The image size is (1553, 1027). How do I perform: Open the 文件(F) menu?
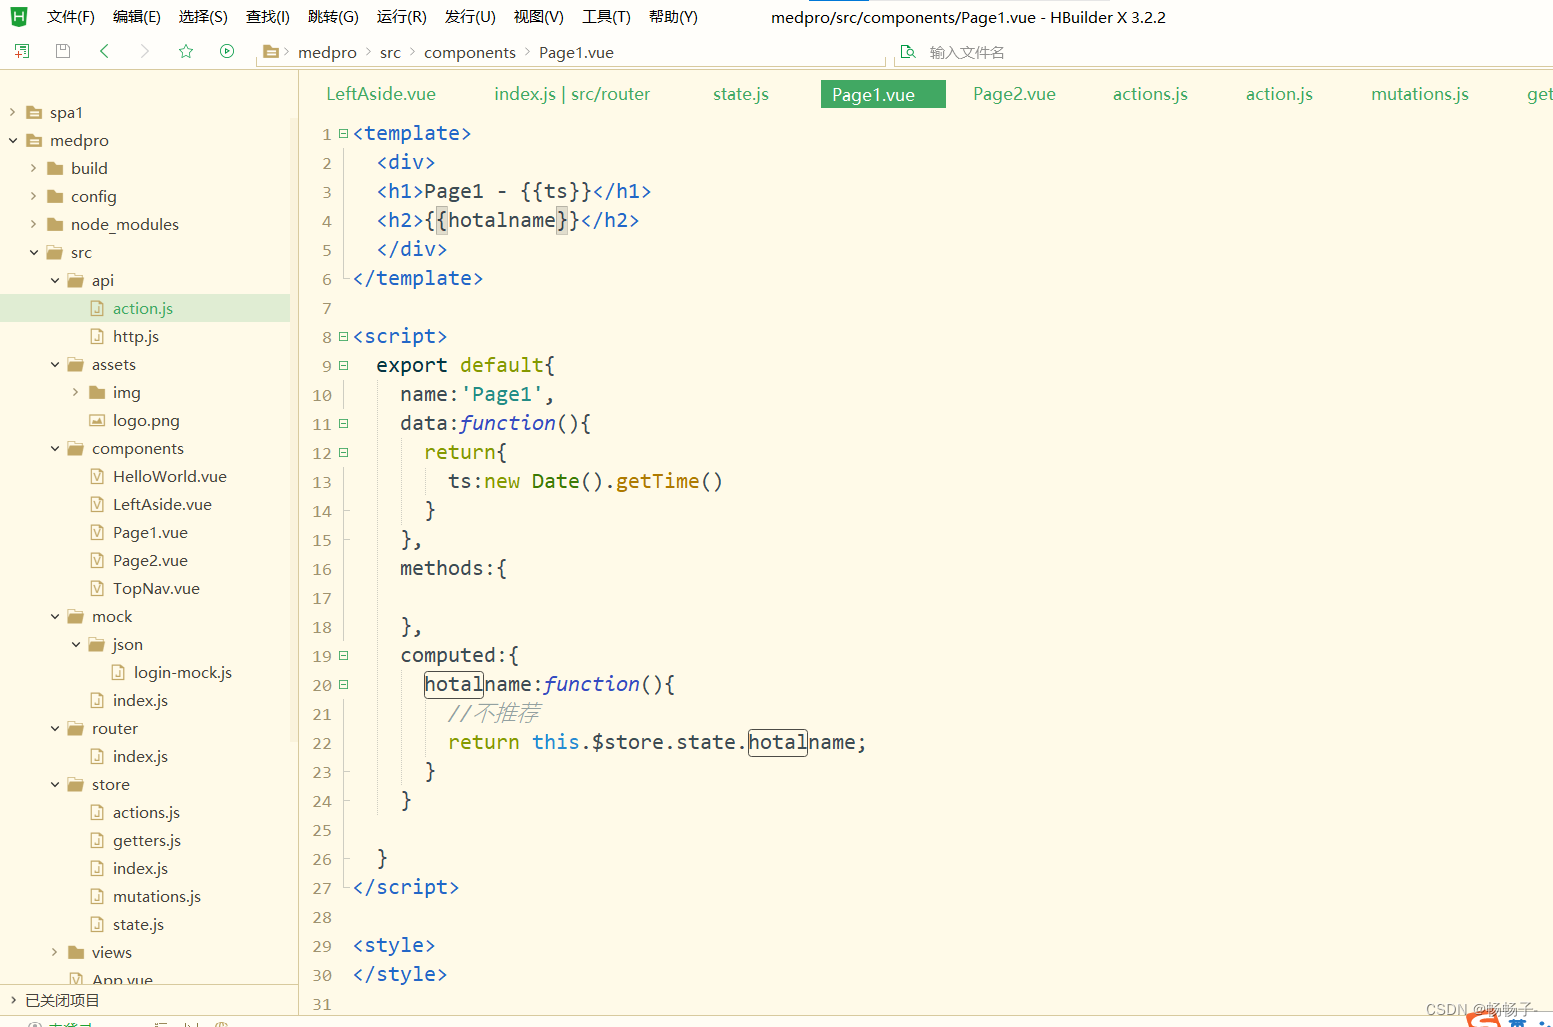point(71,17)
